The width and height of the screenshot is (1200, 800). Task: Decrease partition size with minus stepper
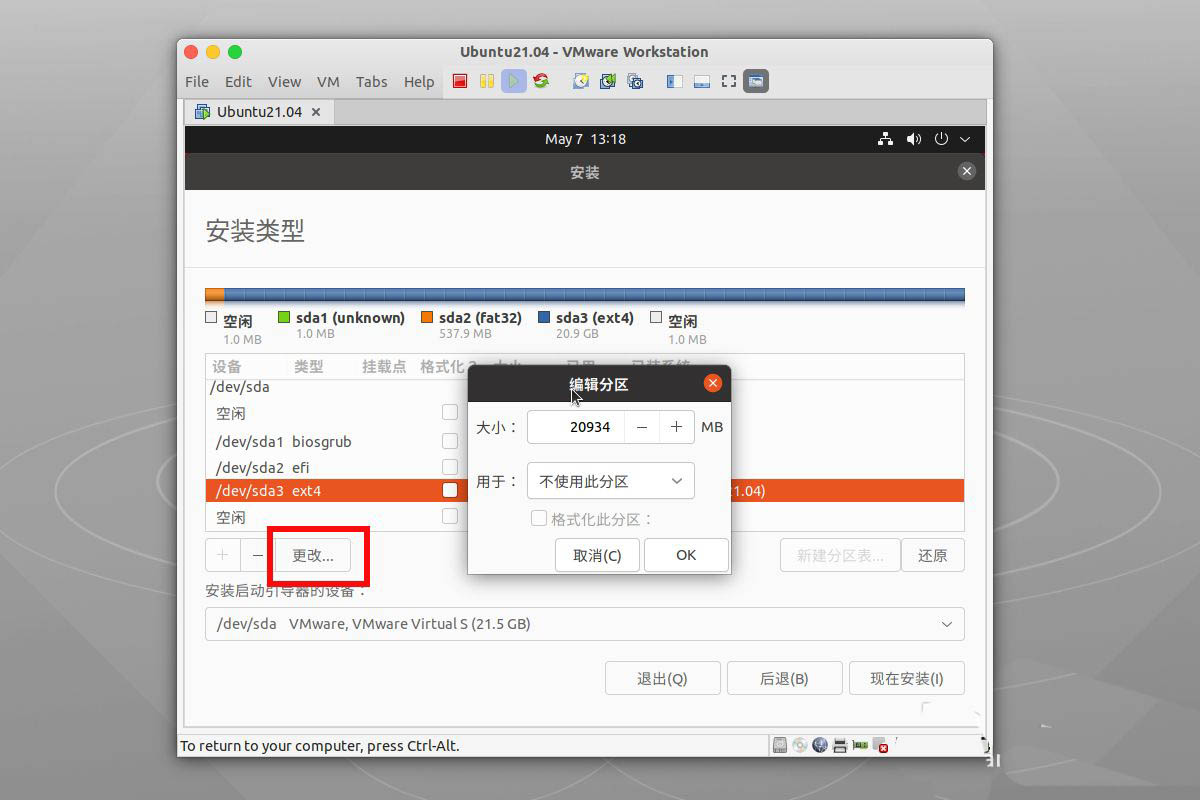point(642,427)
